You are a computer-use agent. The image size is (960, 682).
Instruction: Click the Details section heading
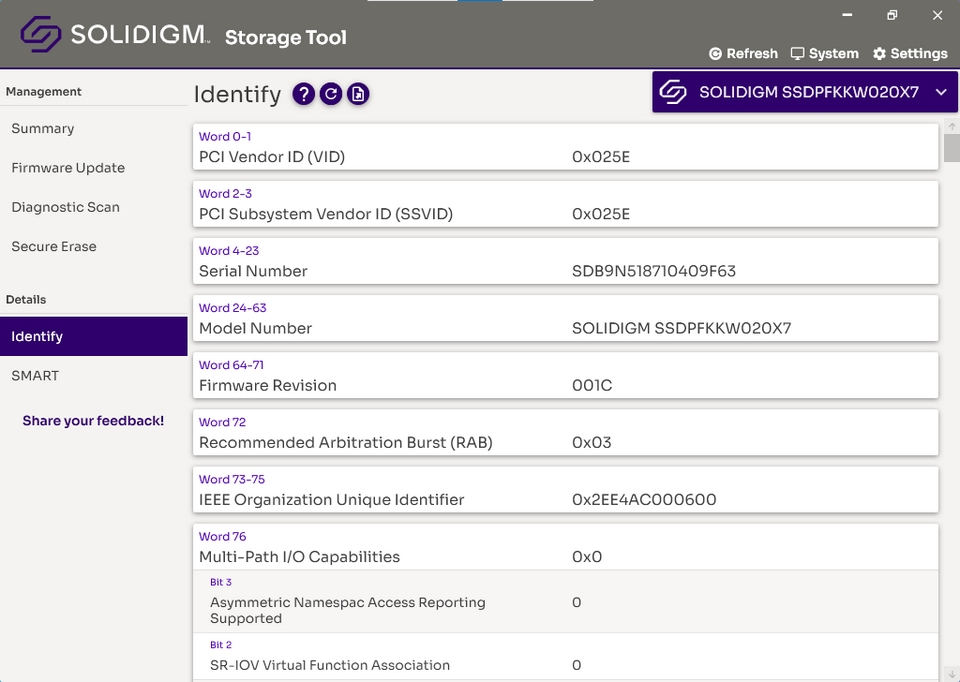(26, 299)
